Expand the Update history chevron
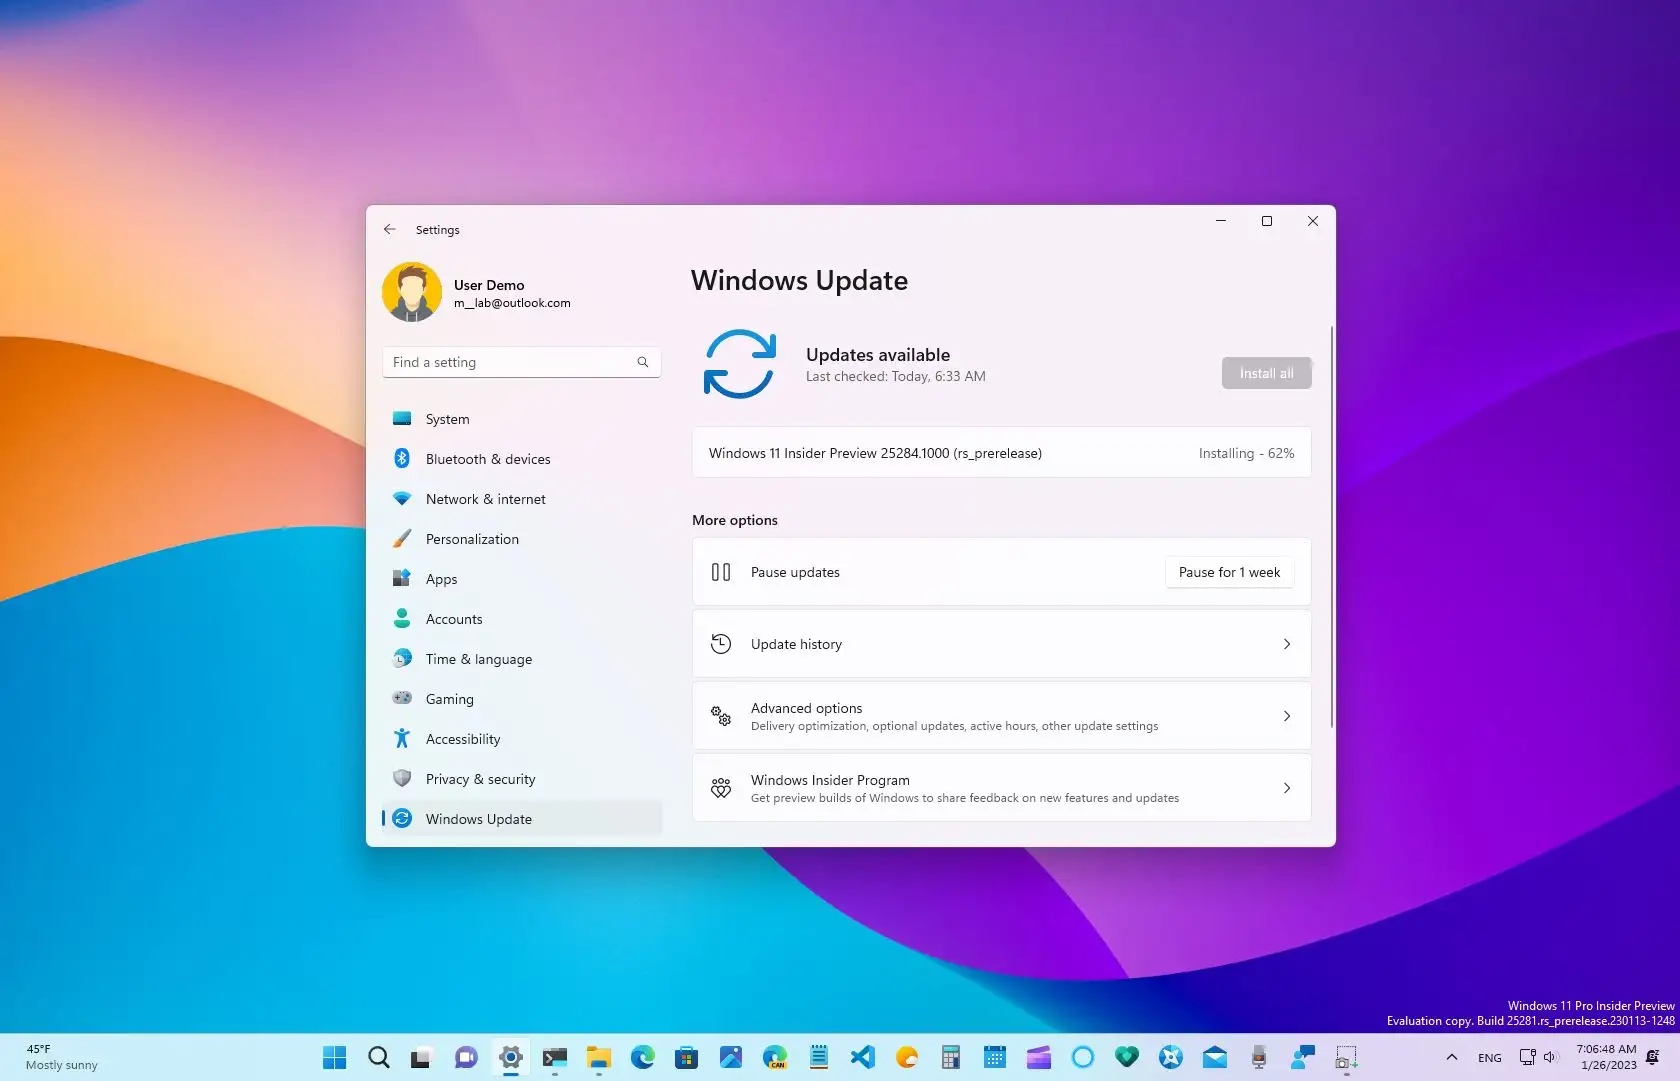The height and width of the screenshot is (1081, 1680). (1287, 644)
